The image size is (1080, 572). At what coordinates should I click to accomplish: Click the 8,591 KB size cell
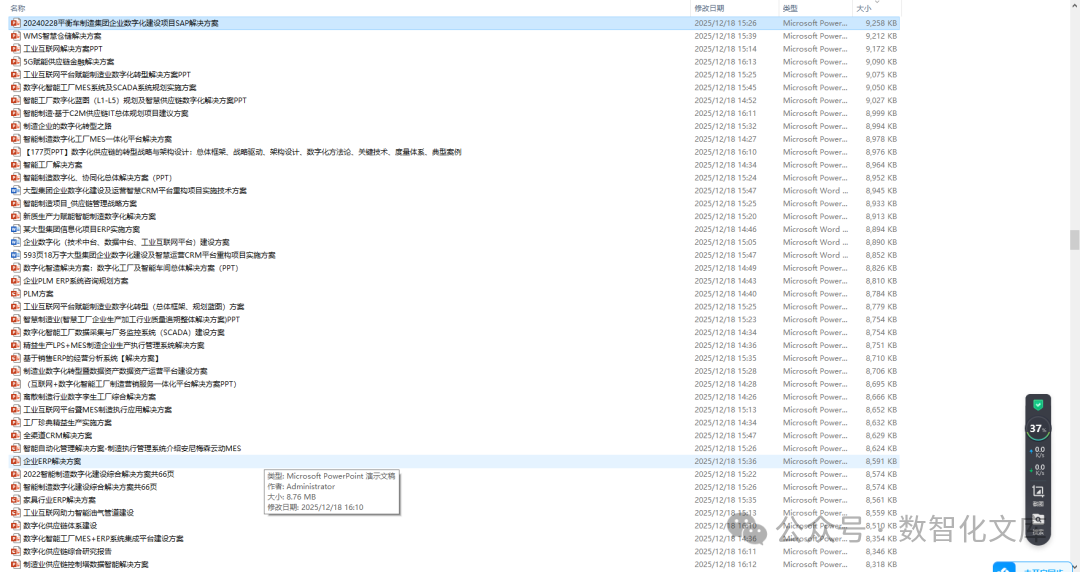click(x=881, y=461)
